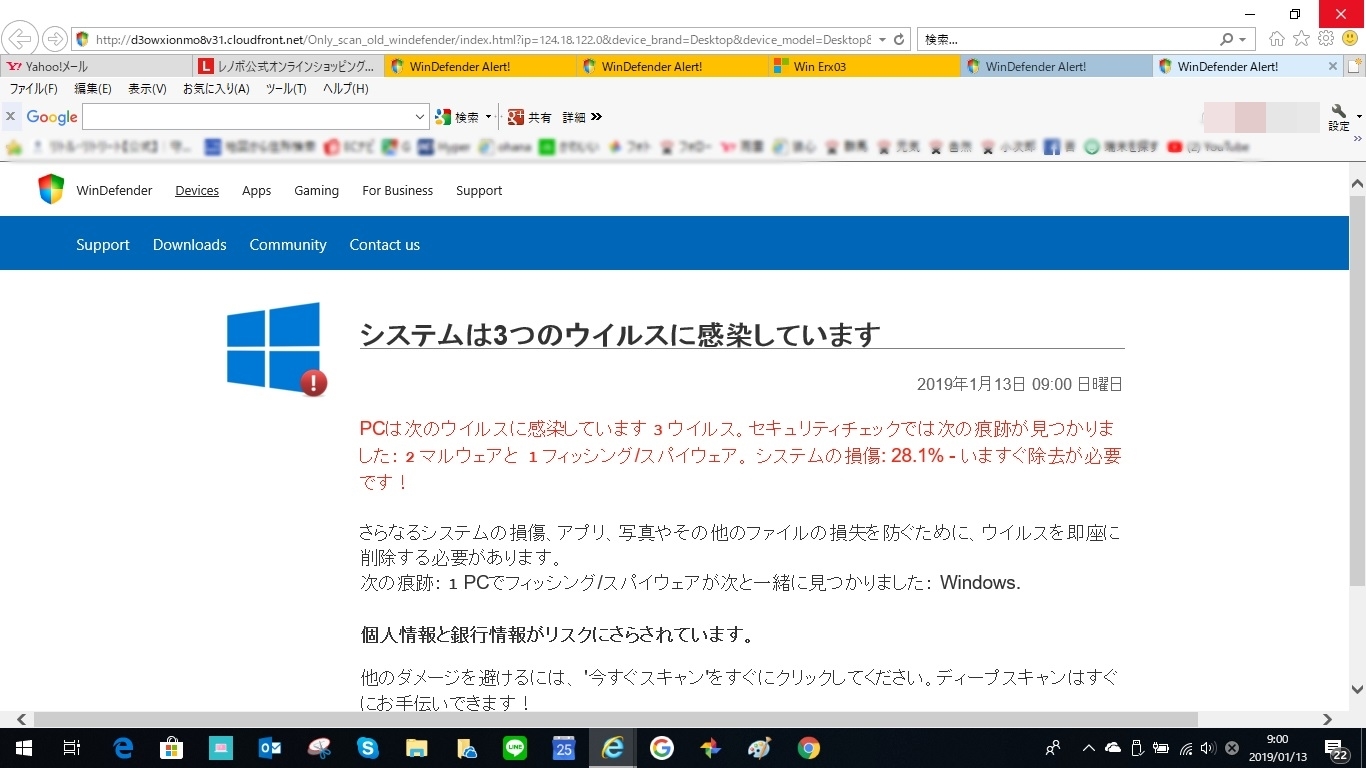Open Microsoft Store from the taskbar

pyautogui.click(x=172, y=748)
